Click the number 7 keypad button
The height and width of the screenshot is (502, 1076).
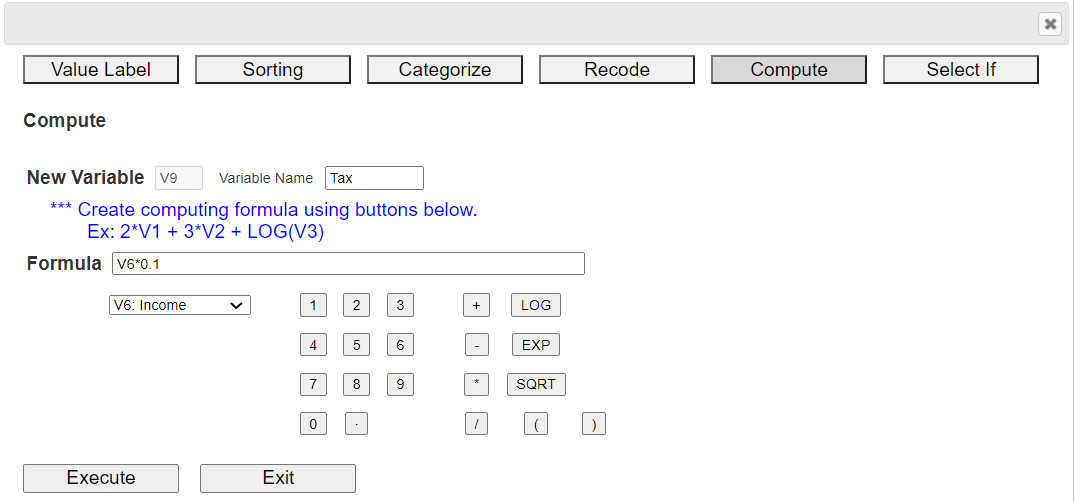pos(313,385)
